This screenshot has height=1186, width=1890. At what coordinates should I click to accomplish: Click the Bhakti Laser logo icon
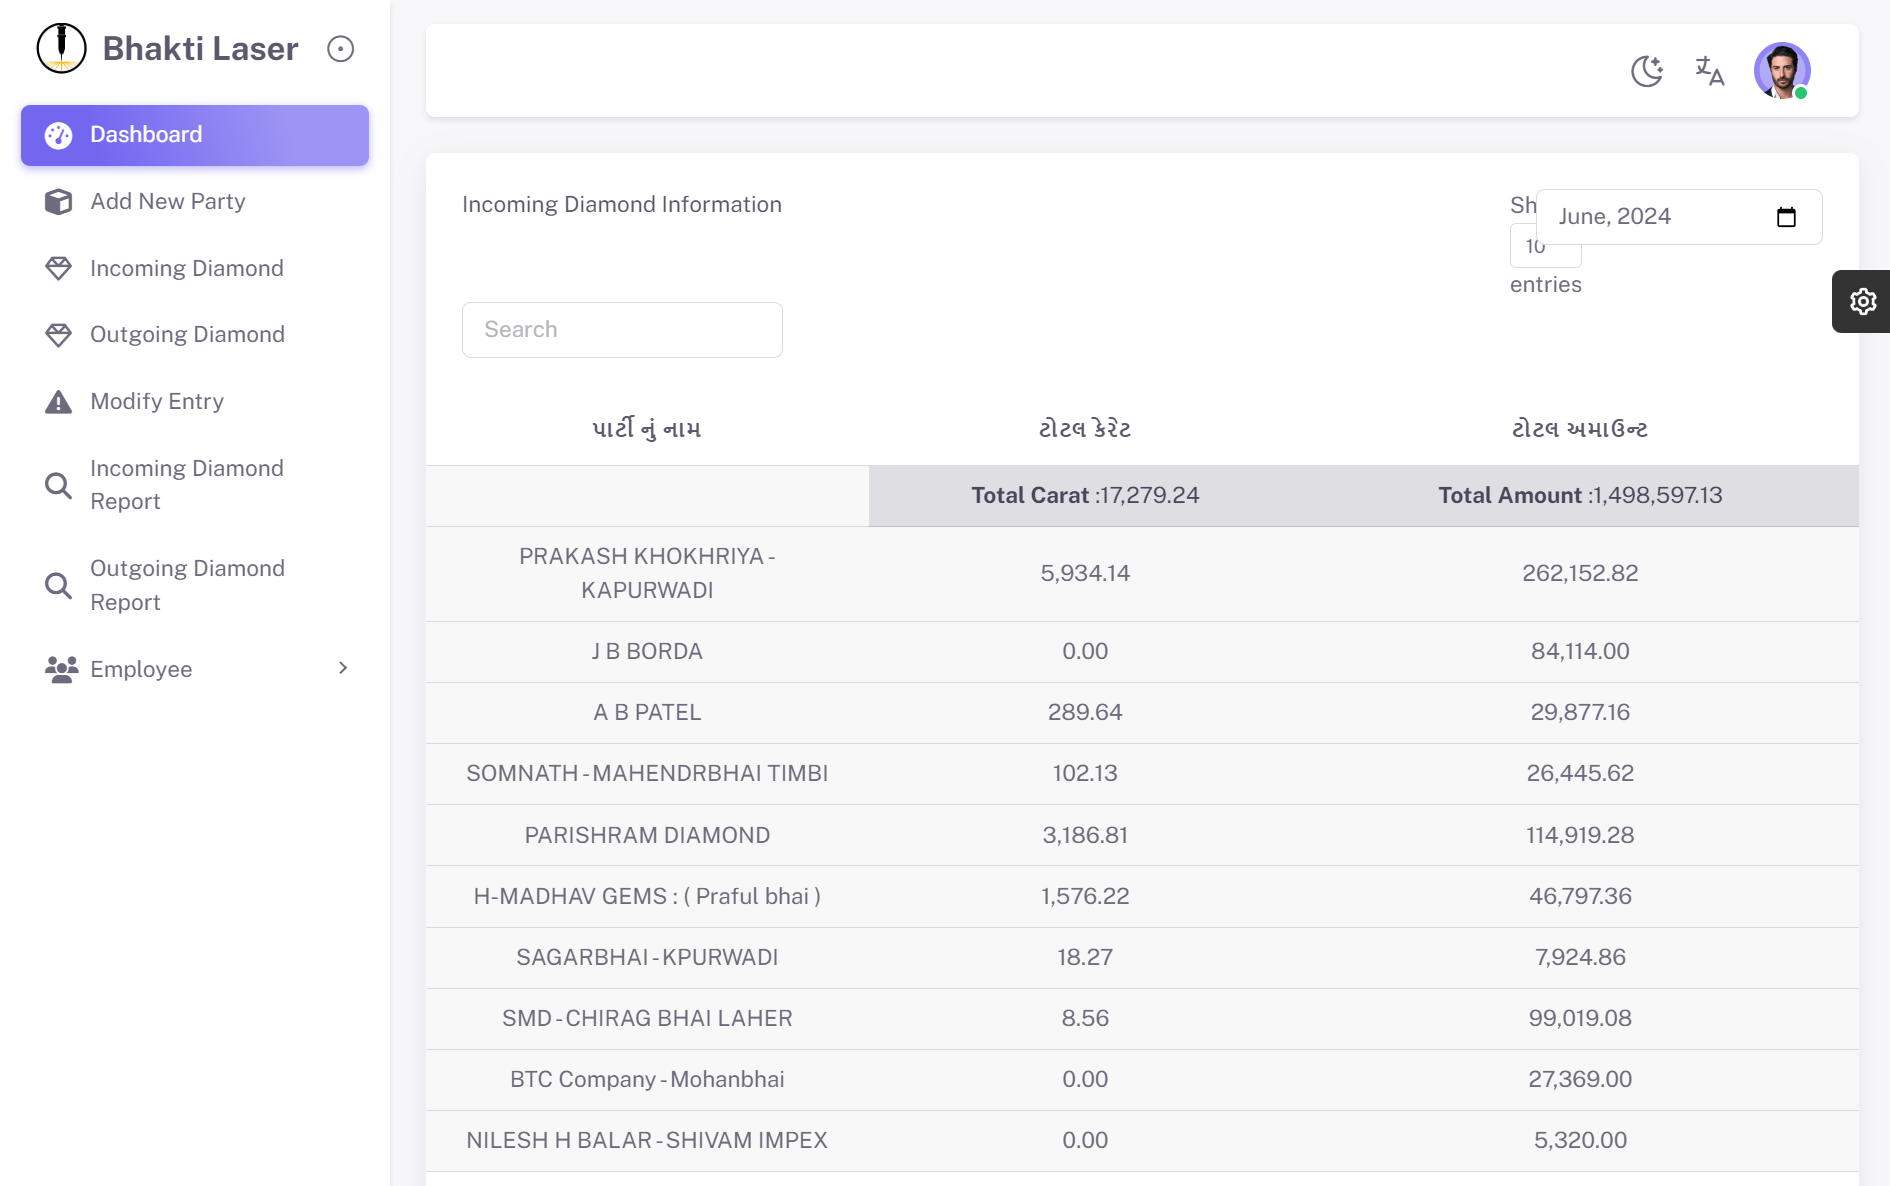(61, 48)
